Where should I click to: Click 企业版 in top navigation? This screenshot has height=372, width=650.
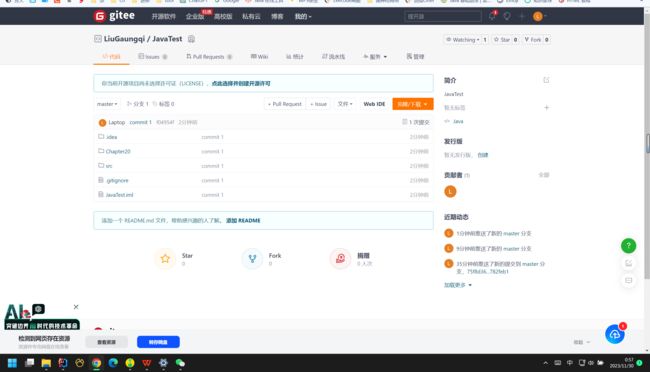(195, 16)
